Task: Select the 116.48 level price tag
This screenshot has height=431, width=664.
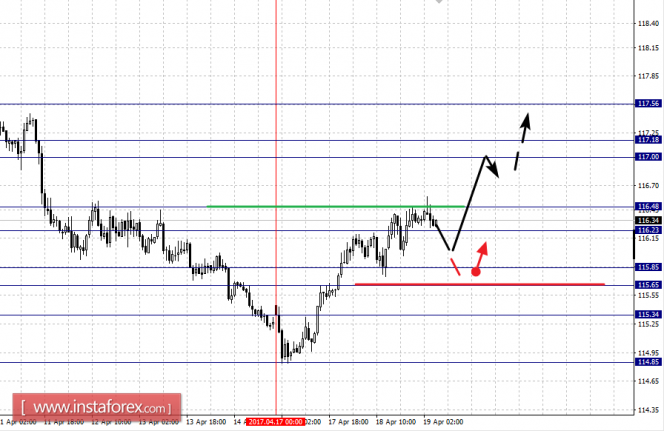Action: (648, 207)
